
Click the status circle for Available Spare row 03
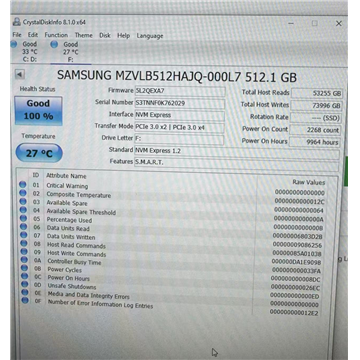click(23, 201)
